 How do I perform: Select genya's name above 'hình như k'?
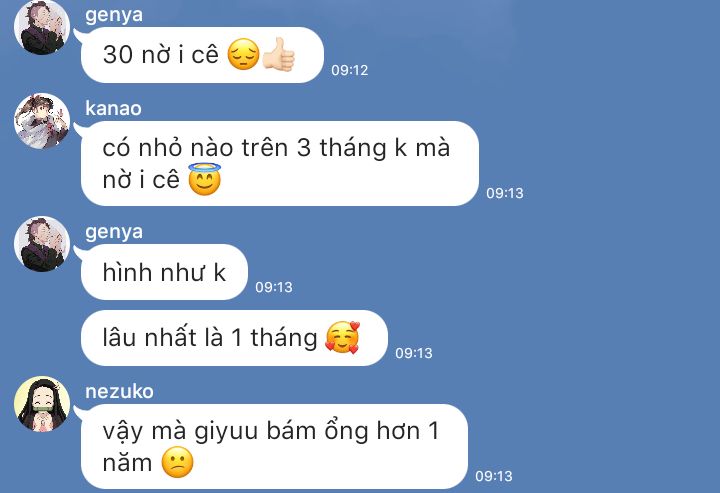click(x=114, y=232)
